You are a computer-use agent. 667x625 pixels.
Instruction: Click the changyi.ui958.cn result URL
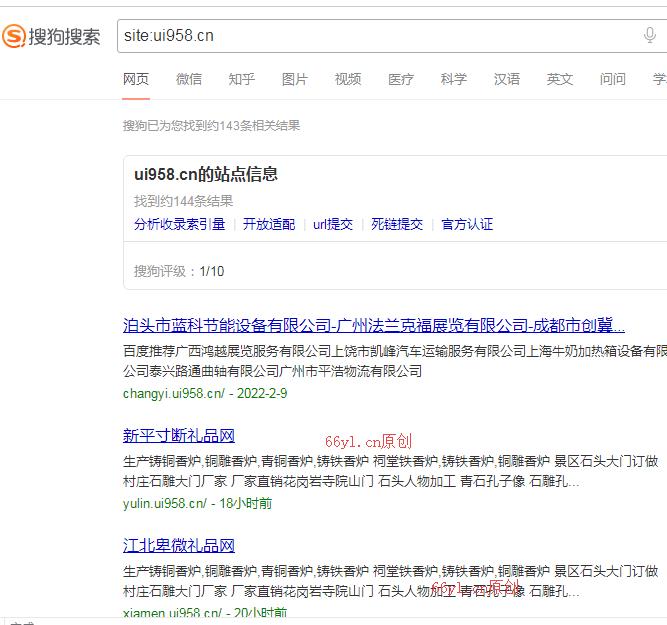pyautogui.click(x=174, y=393)
